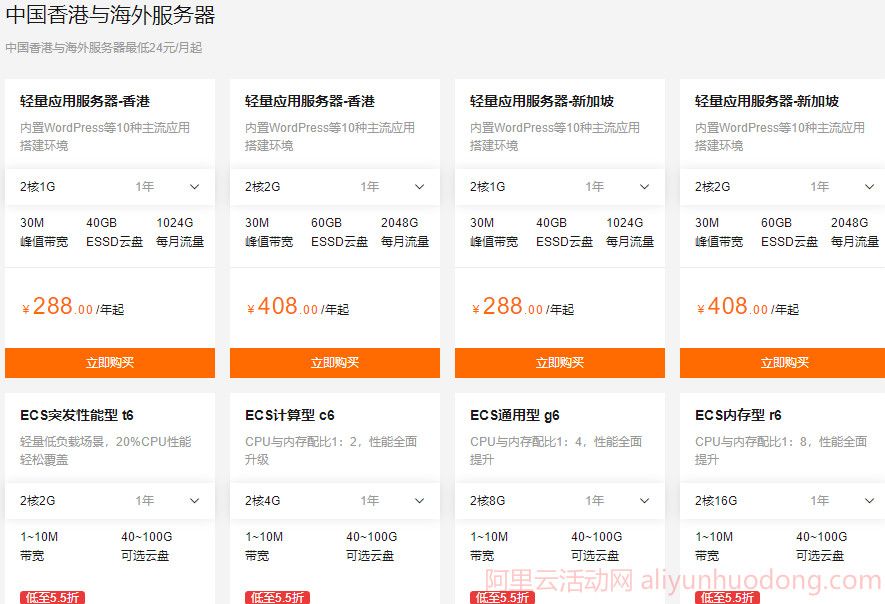
Task: Click 1~10M 带宽 on the ECS突发性能型 t6 card
Action: click(39, 546)
